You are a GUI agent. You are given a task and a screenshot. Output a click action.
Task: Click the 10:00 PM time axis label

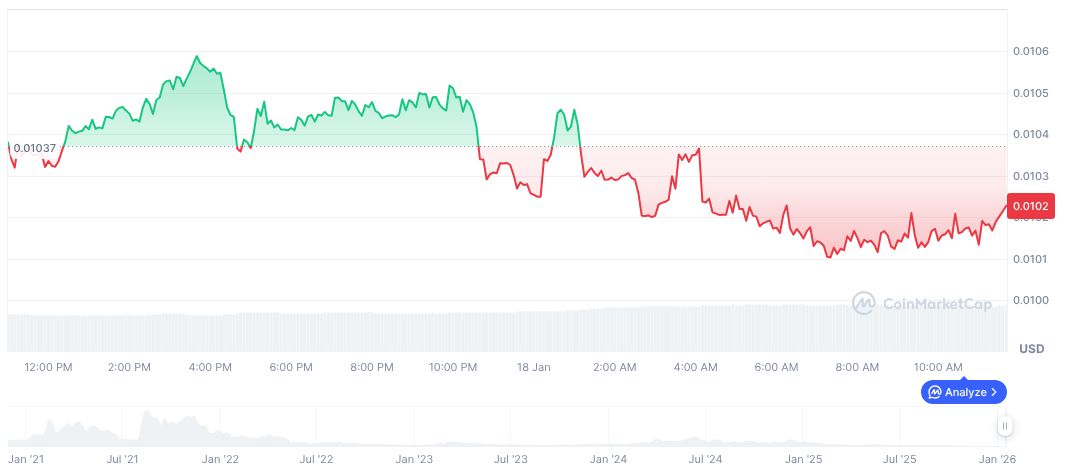[x=453, y=368]
